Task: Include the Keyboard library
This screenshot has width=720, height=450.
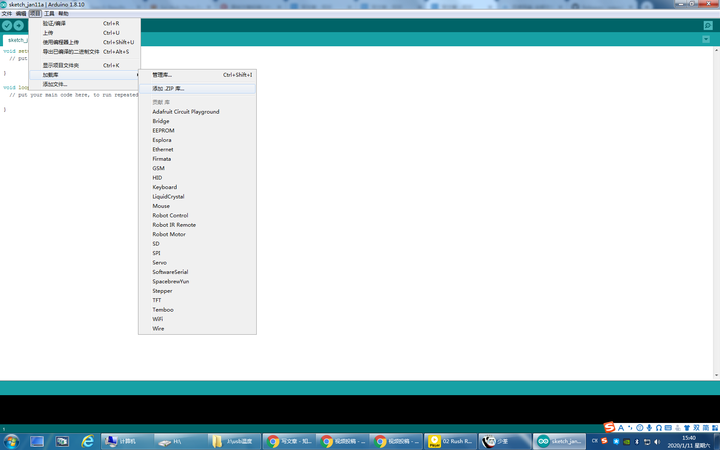Action: point(197,187)
